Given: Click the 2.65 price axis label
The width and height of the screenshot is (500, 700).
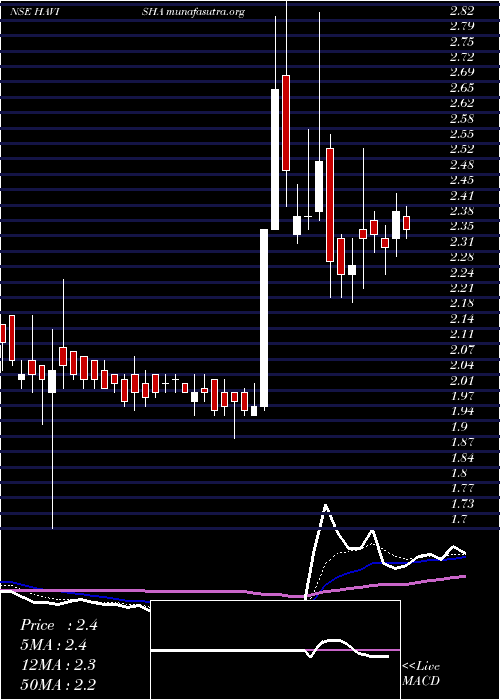Looking at the screenshot, I should [x=462, y=88].
